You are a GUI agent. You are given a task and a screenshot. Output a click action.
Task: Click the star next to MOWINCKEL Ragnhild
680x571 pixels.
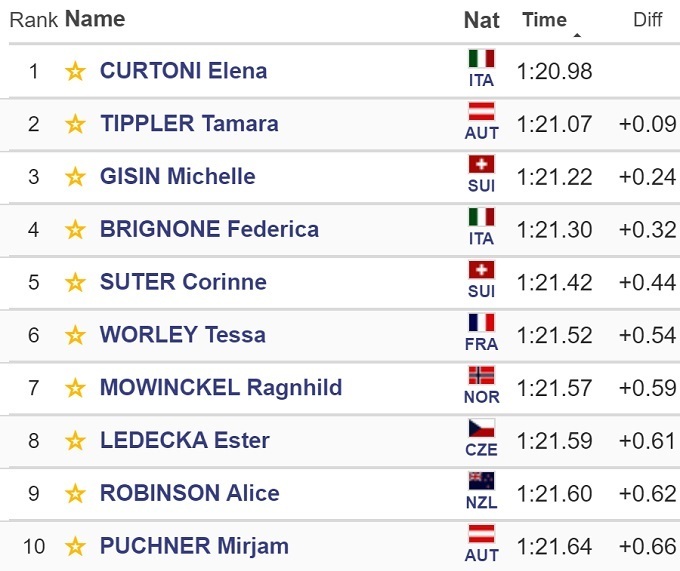[x=75, y=388]
